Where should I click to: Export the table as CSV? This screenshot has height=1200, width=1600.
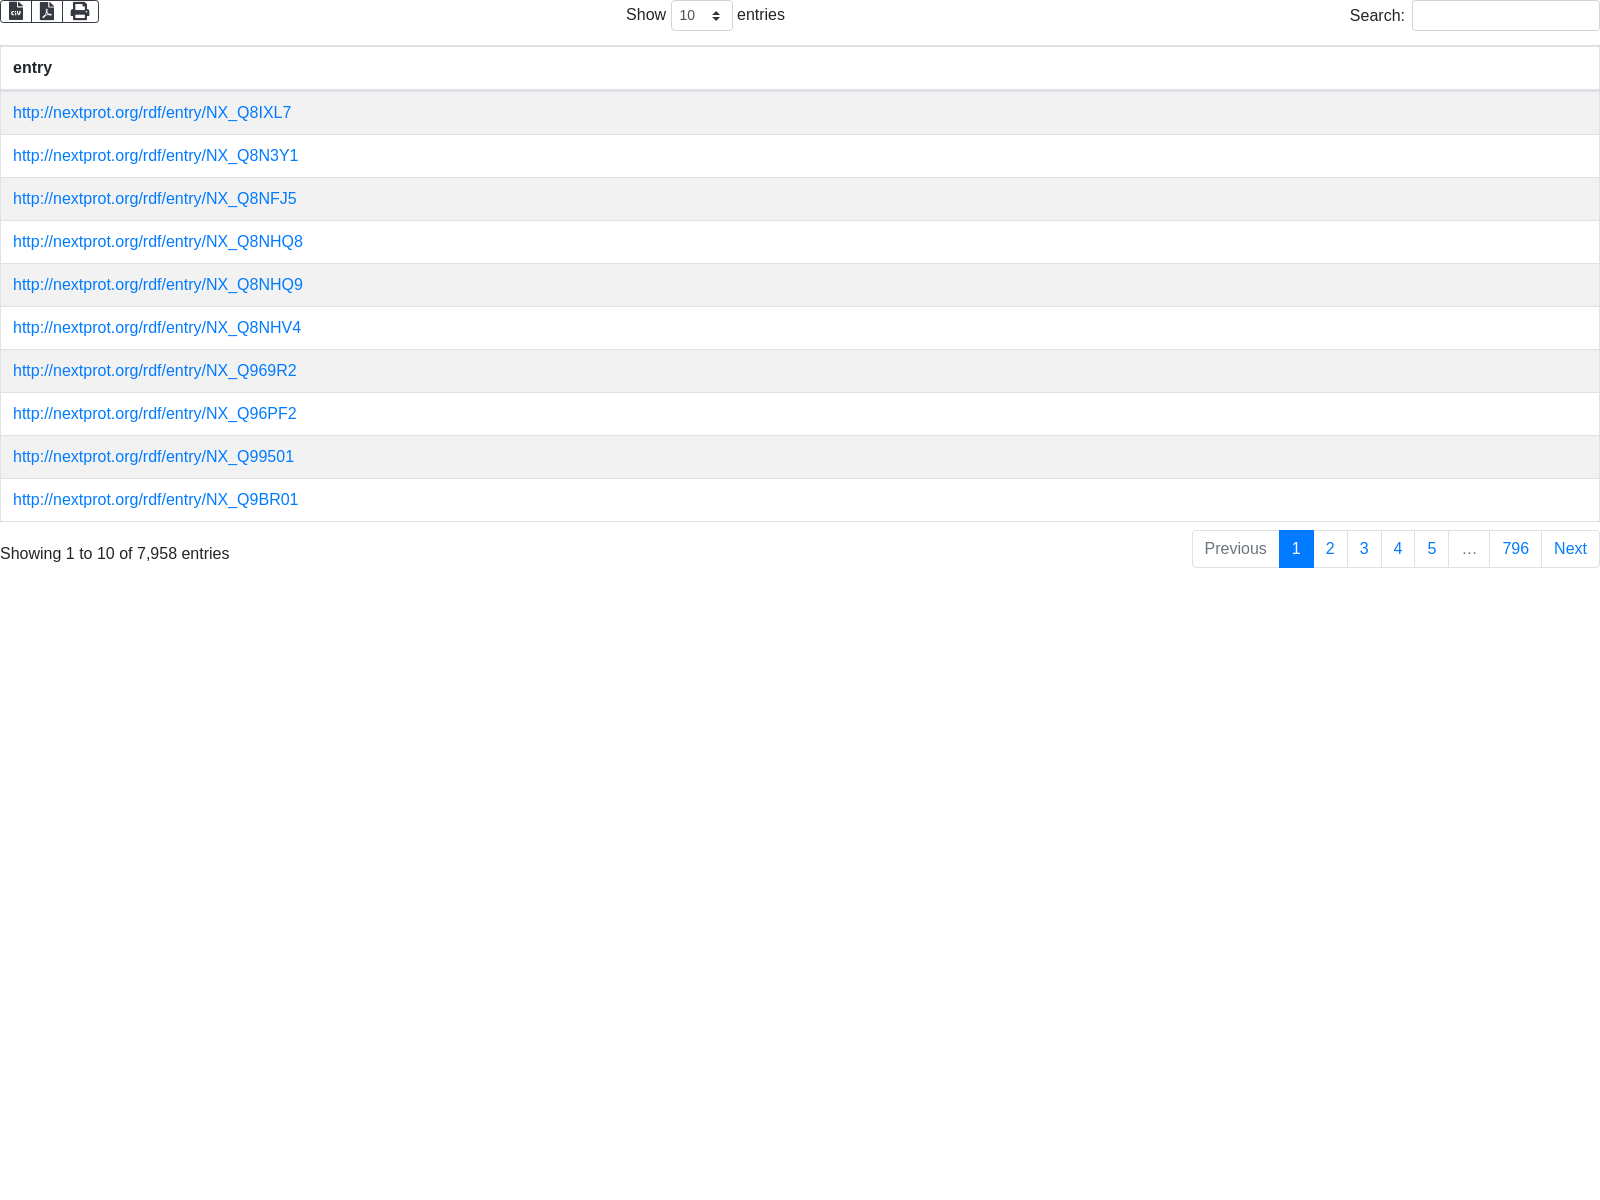click(x=16, y=11)
